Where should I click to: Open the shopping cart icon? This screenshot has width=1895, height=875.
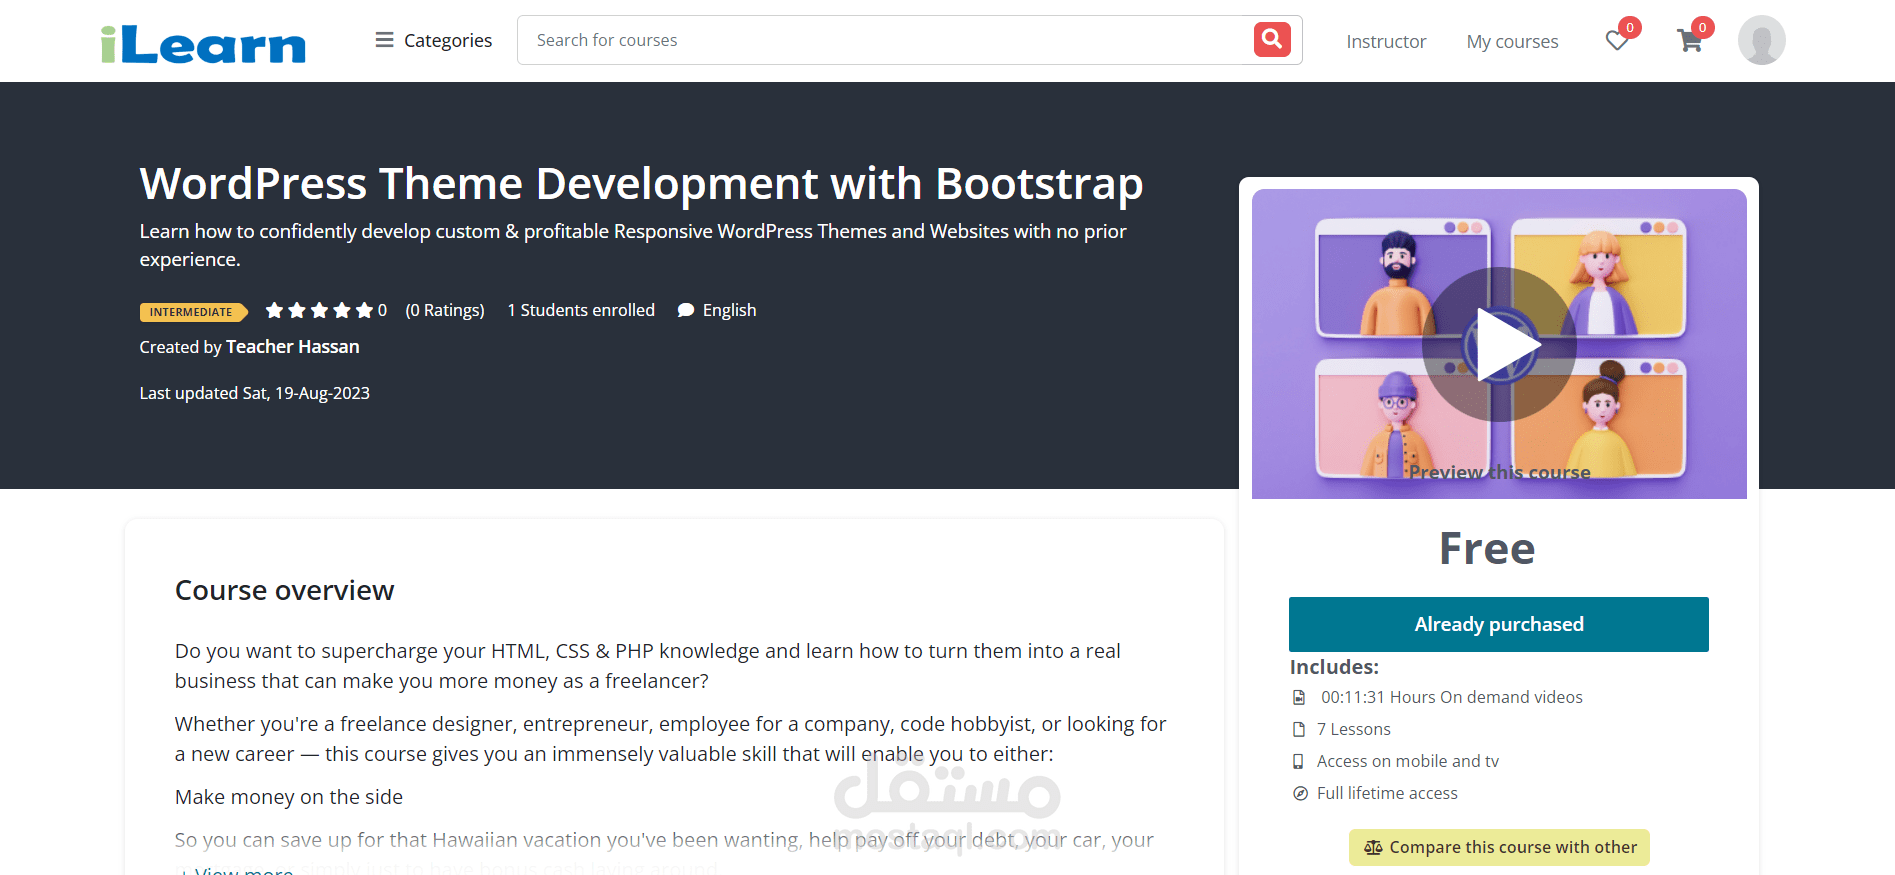coord(1690,41)
